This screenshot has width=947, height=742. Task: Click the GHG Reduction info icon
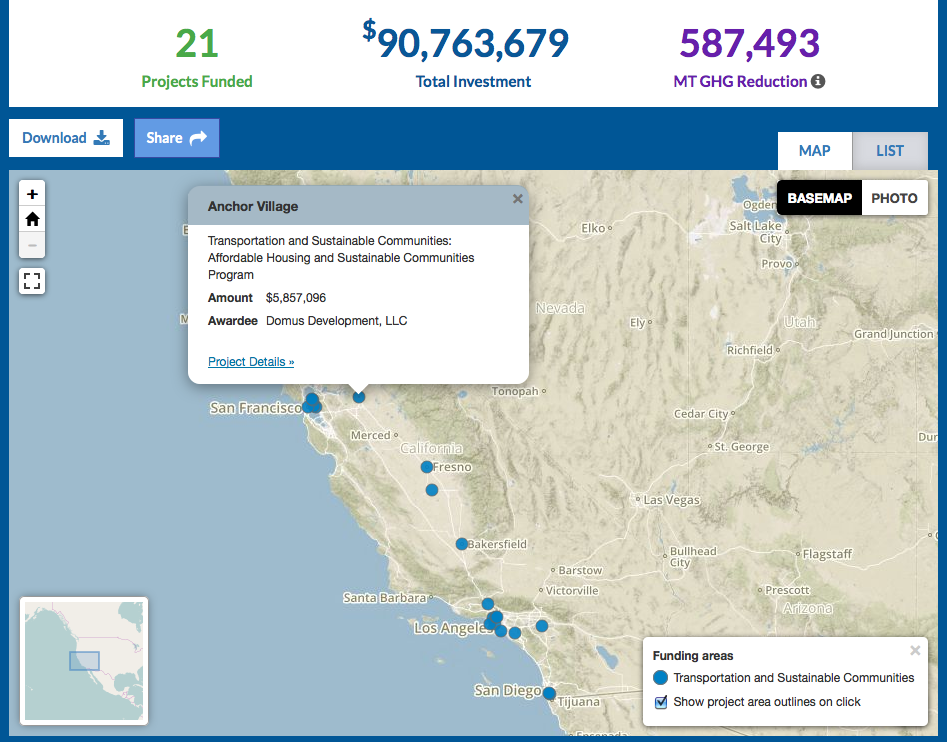pos(818,82)
